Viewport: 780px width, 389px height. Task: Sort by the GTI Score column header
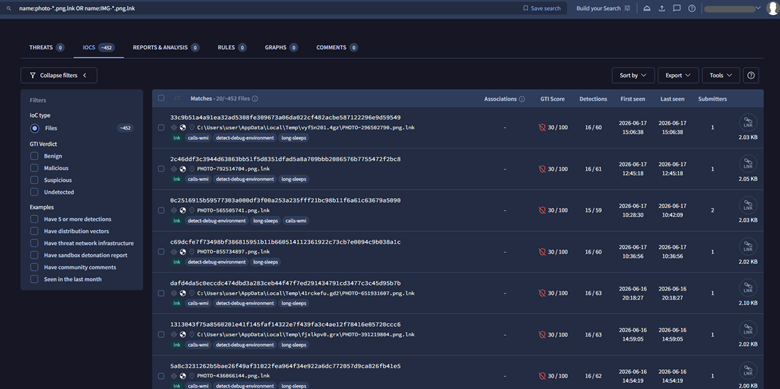552,99
